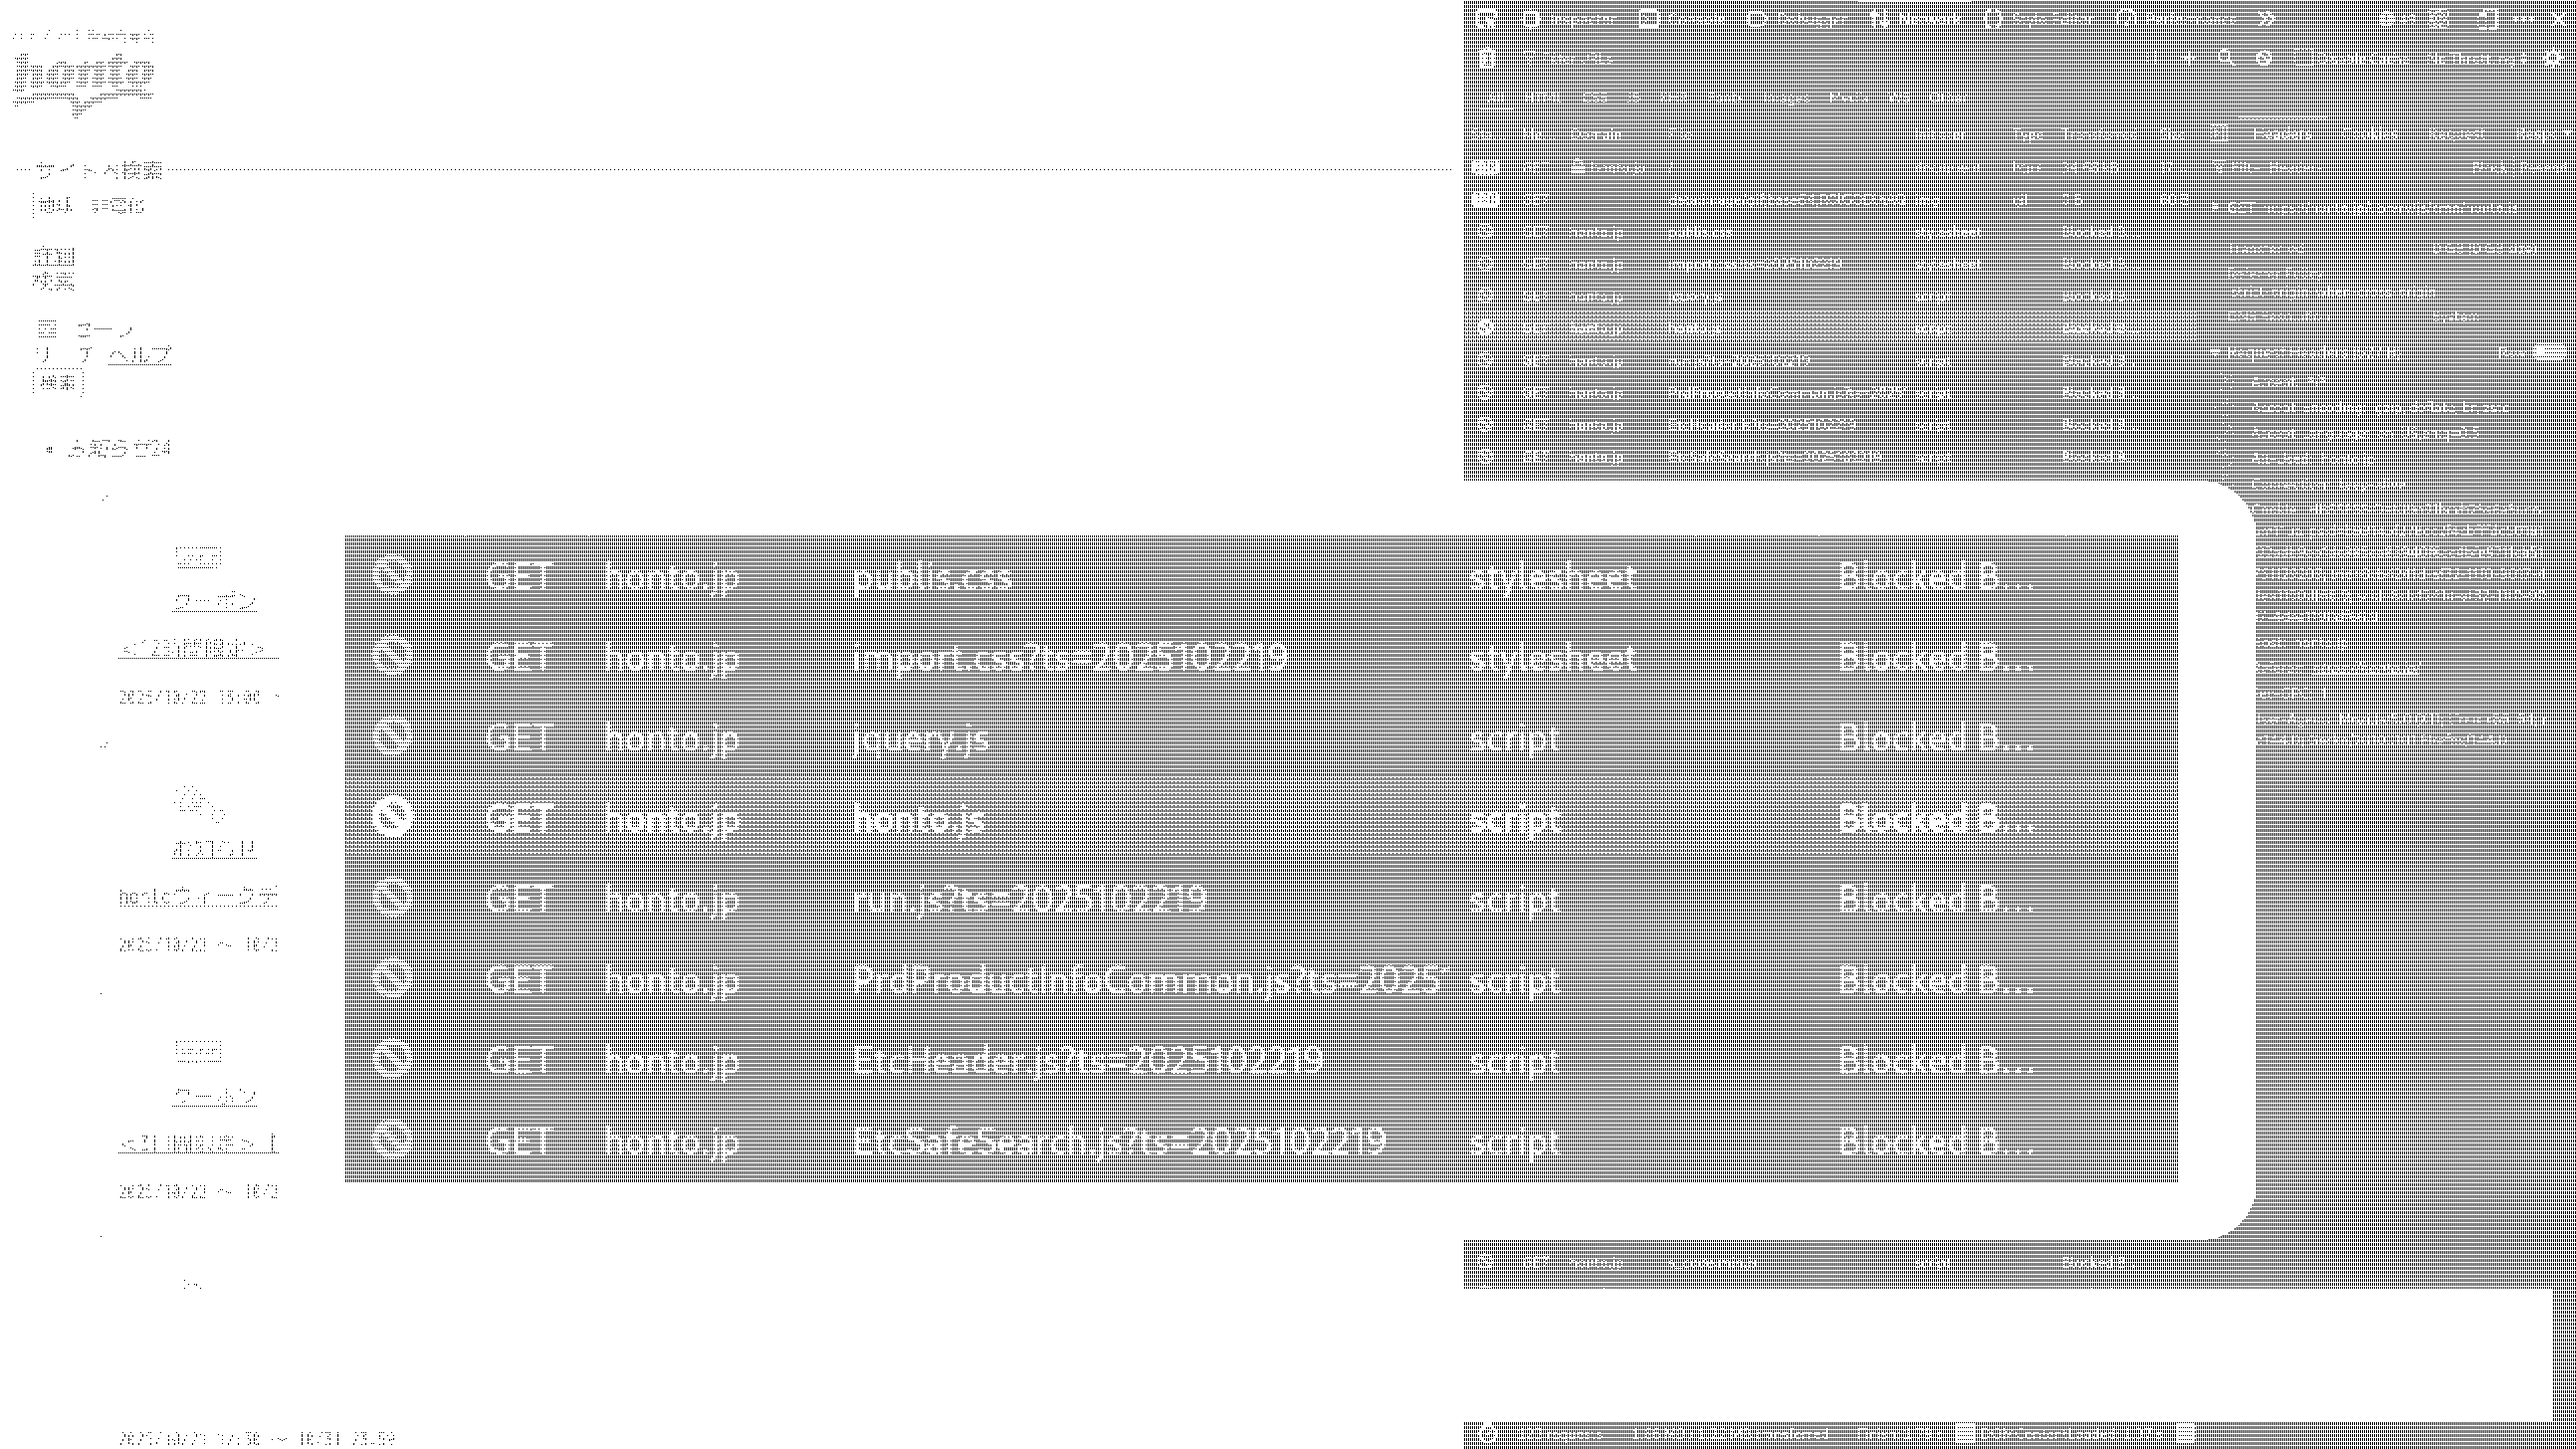Open the Debugger tab
This screenshot has width=2576, height=1449.
[1797, 18]
